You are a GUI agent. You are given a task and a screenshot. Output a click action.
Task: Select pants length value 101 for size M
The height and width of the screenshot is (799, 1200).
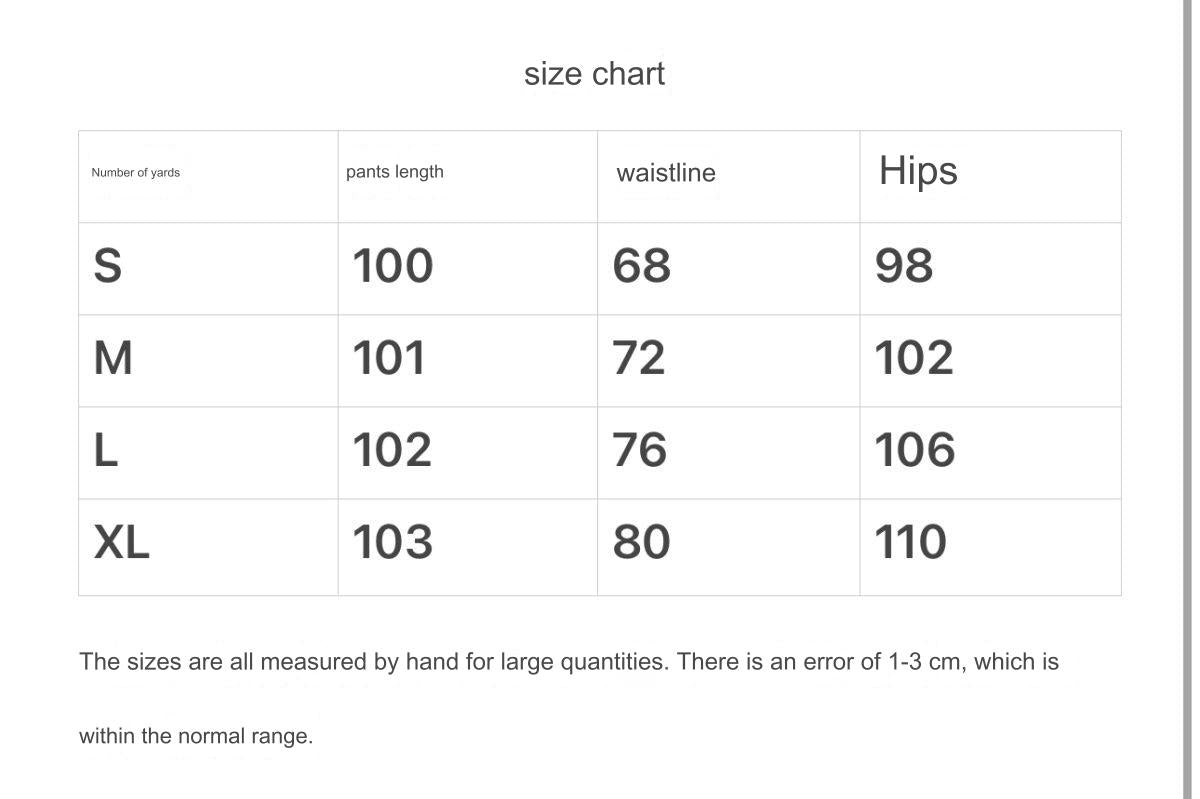click(x=389, y=358)
